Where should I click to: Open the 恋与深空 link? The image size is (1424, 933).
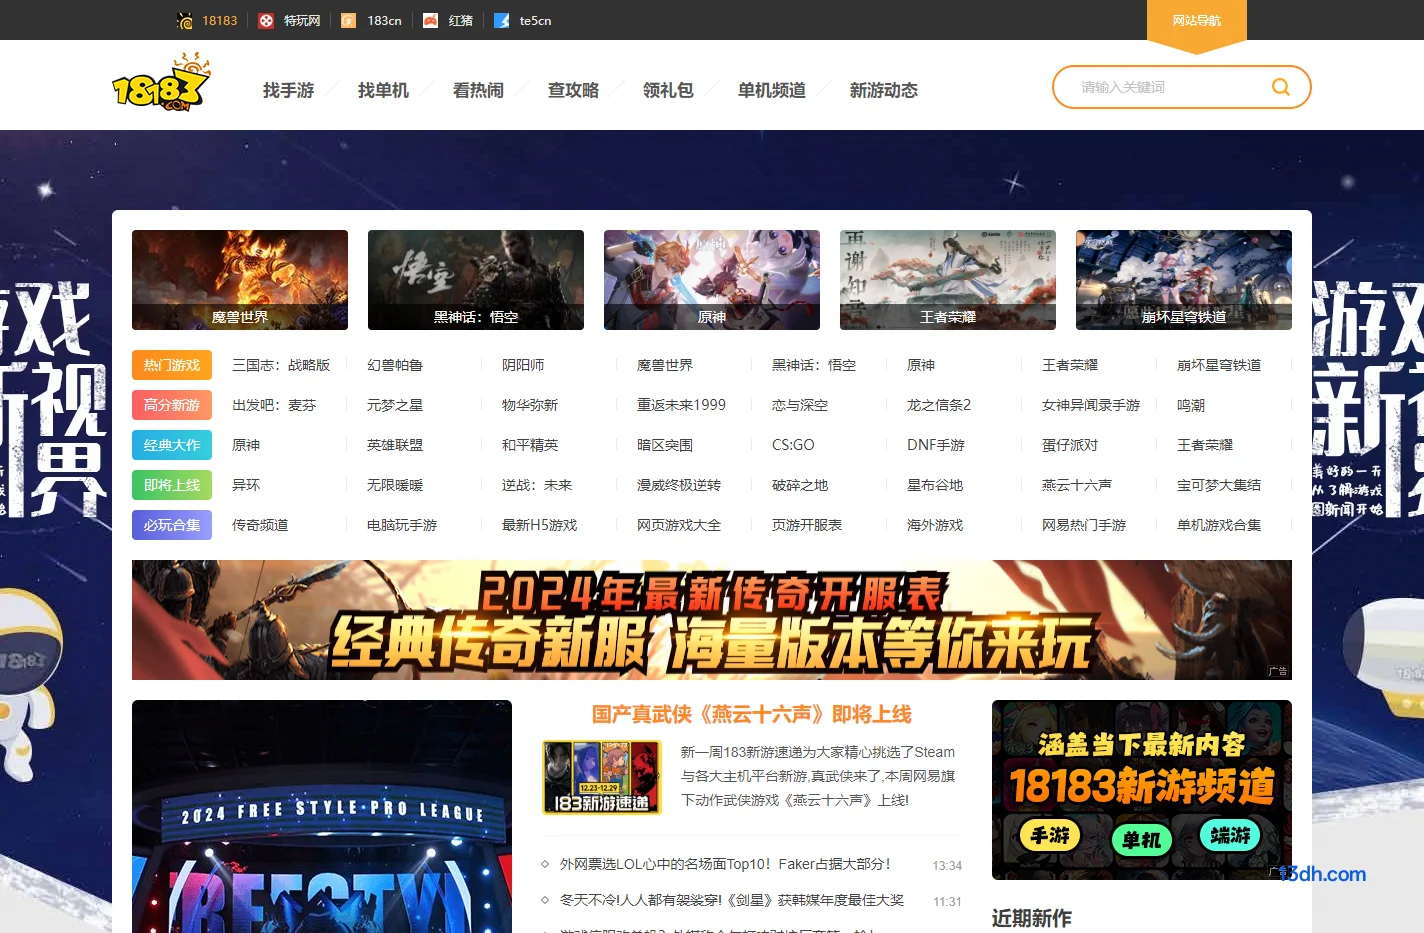coord(800,405)
